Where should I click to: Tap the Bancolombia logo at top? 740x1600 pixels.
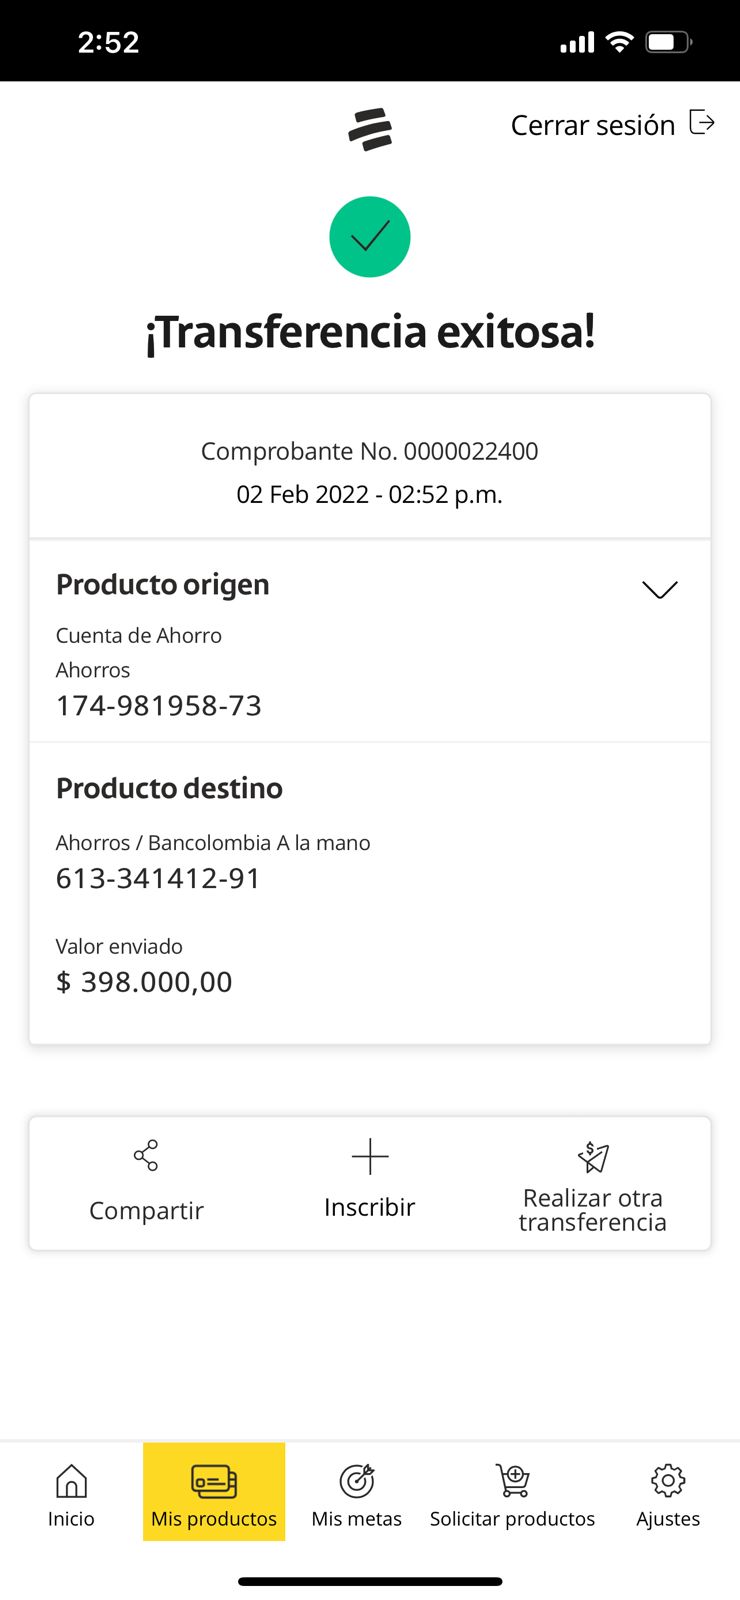[x=370, y=130]
